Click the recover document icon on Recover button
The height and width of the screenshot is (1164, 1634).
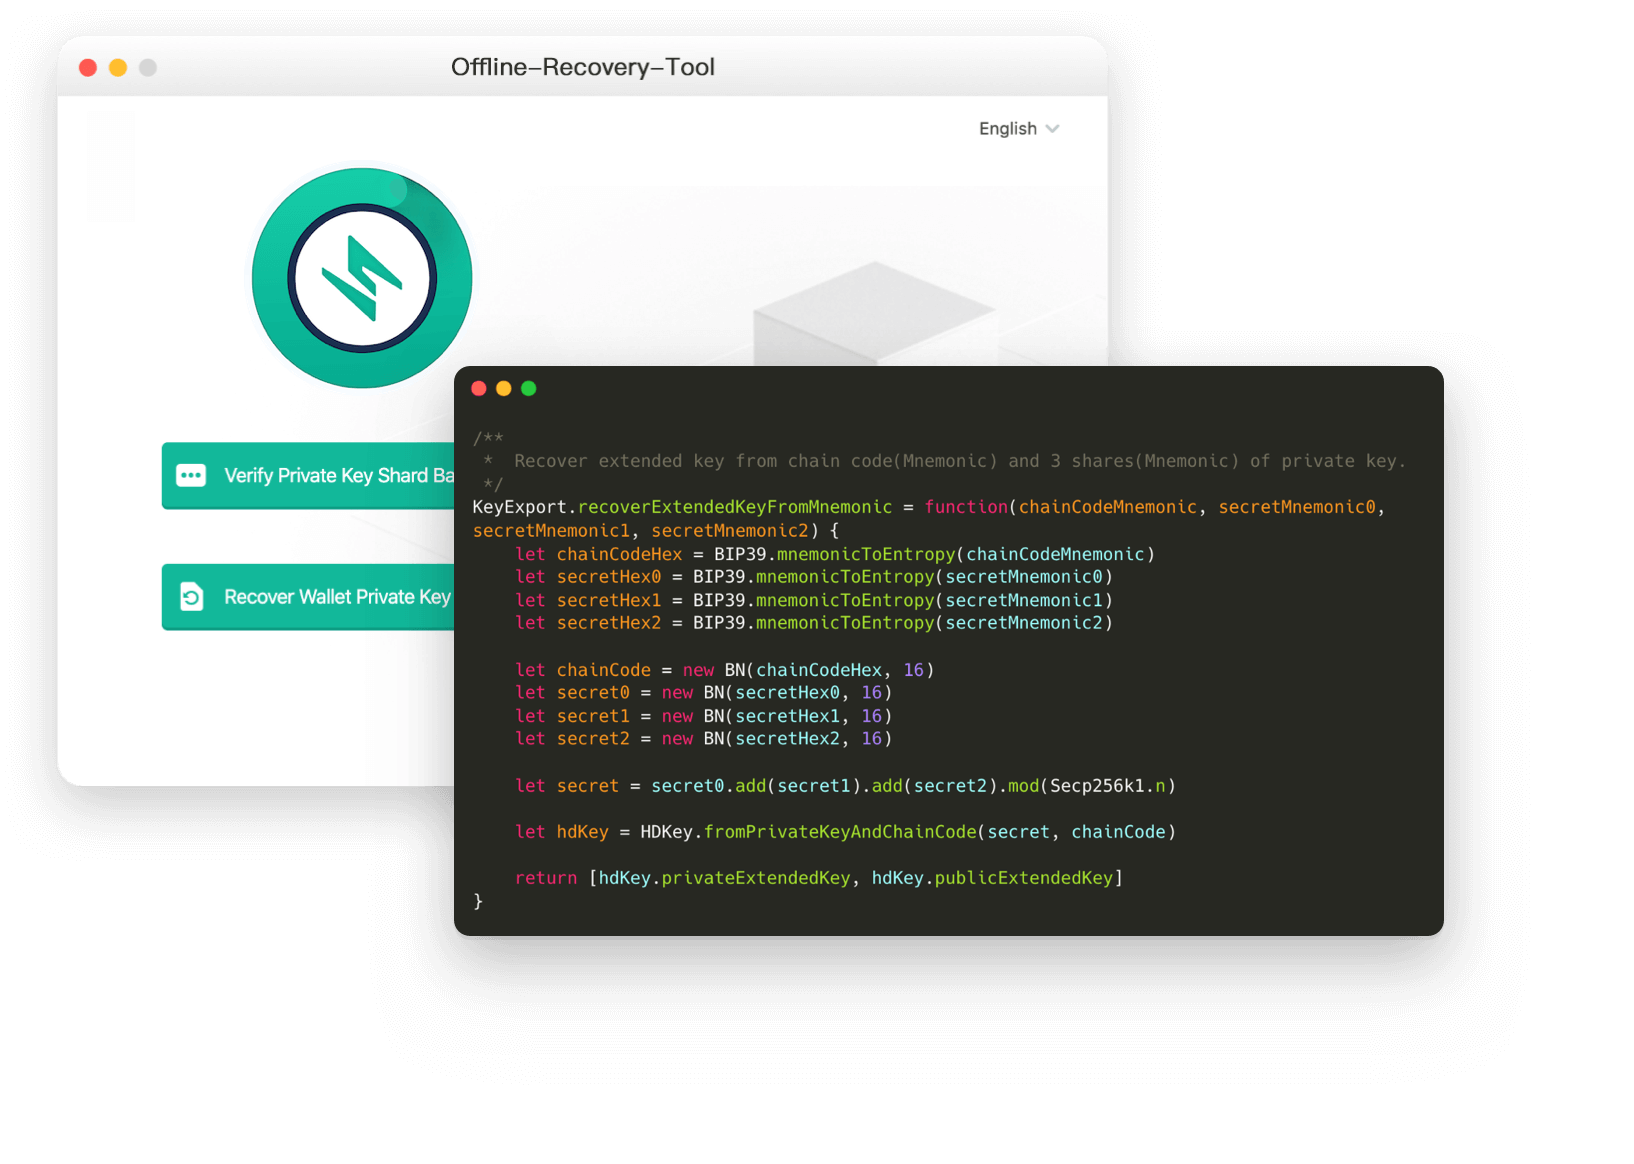coord(191,597)
